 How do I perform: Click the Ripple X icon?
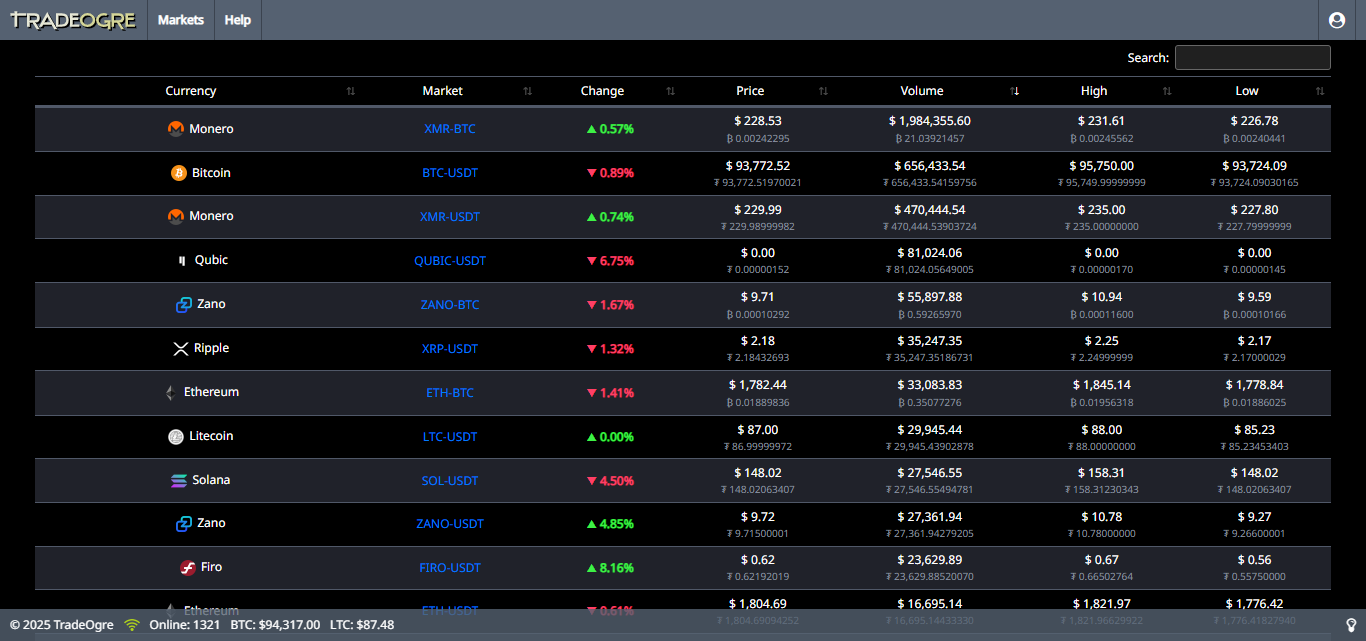coord(181,349)
